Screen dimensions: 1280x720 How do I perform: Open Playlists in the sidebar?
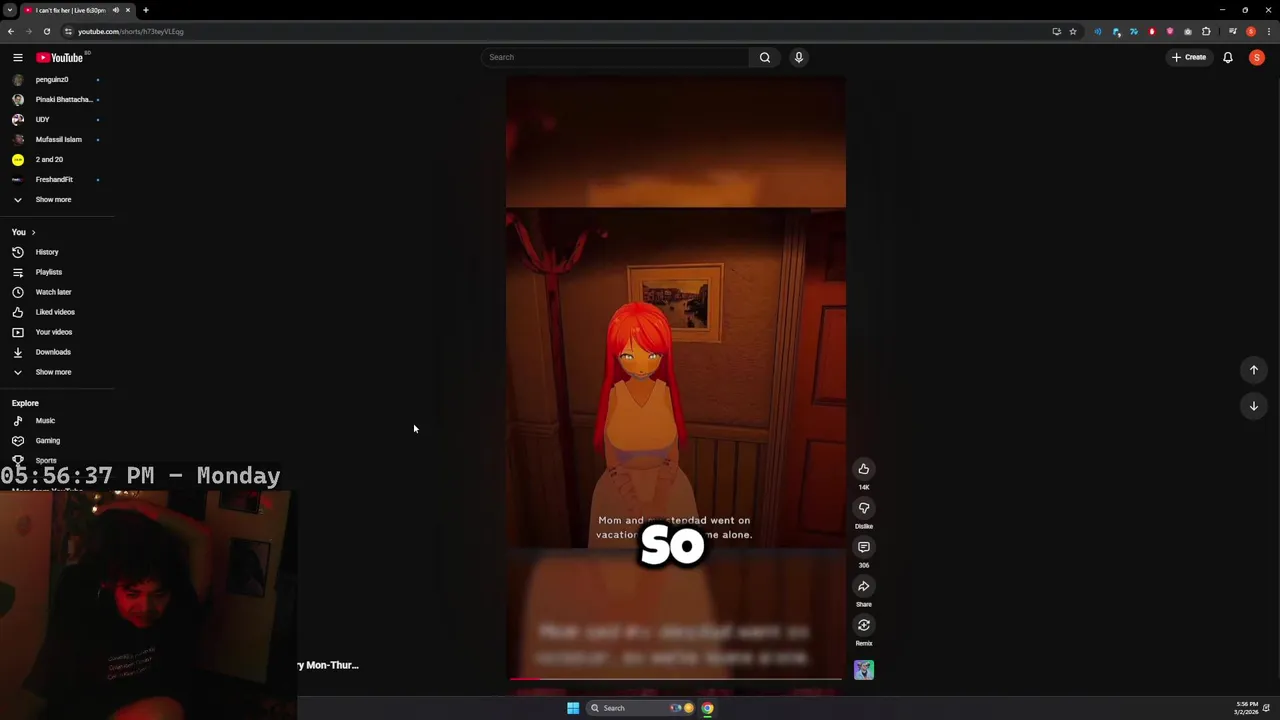48,272
